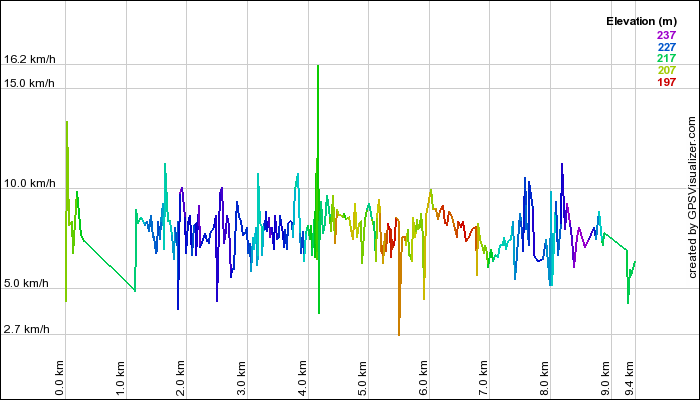The image size is (700, 400).
Task: Select the purple 237 elevation legend entry
Action: pyautogui.click(x=667, y=35)
